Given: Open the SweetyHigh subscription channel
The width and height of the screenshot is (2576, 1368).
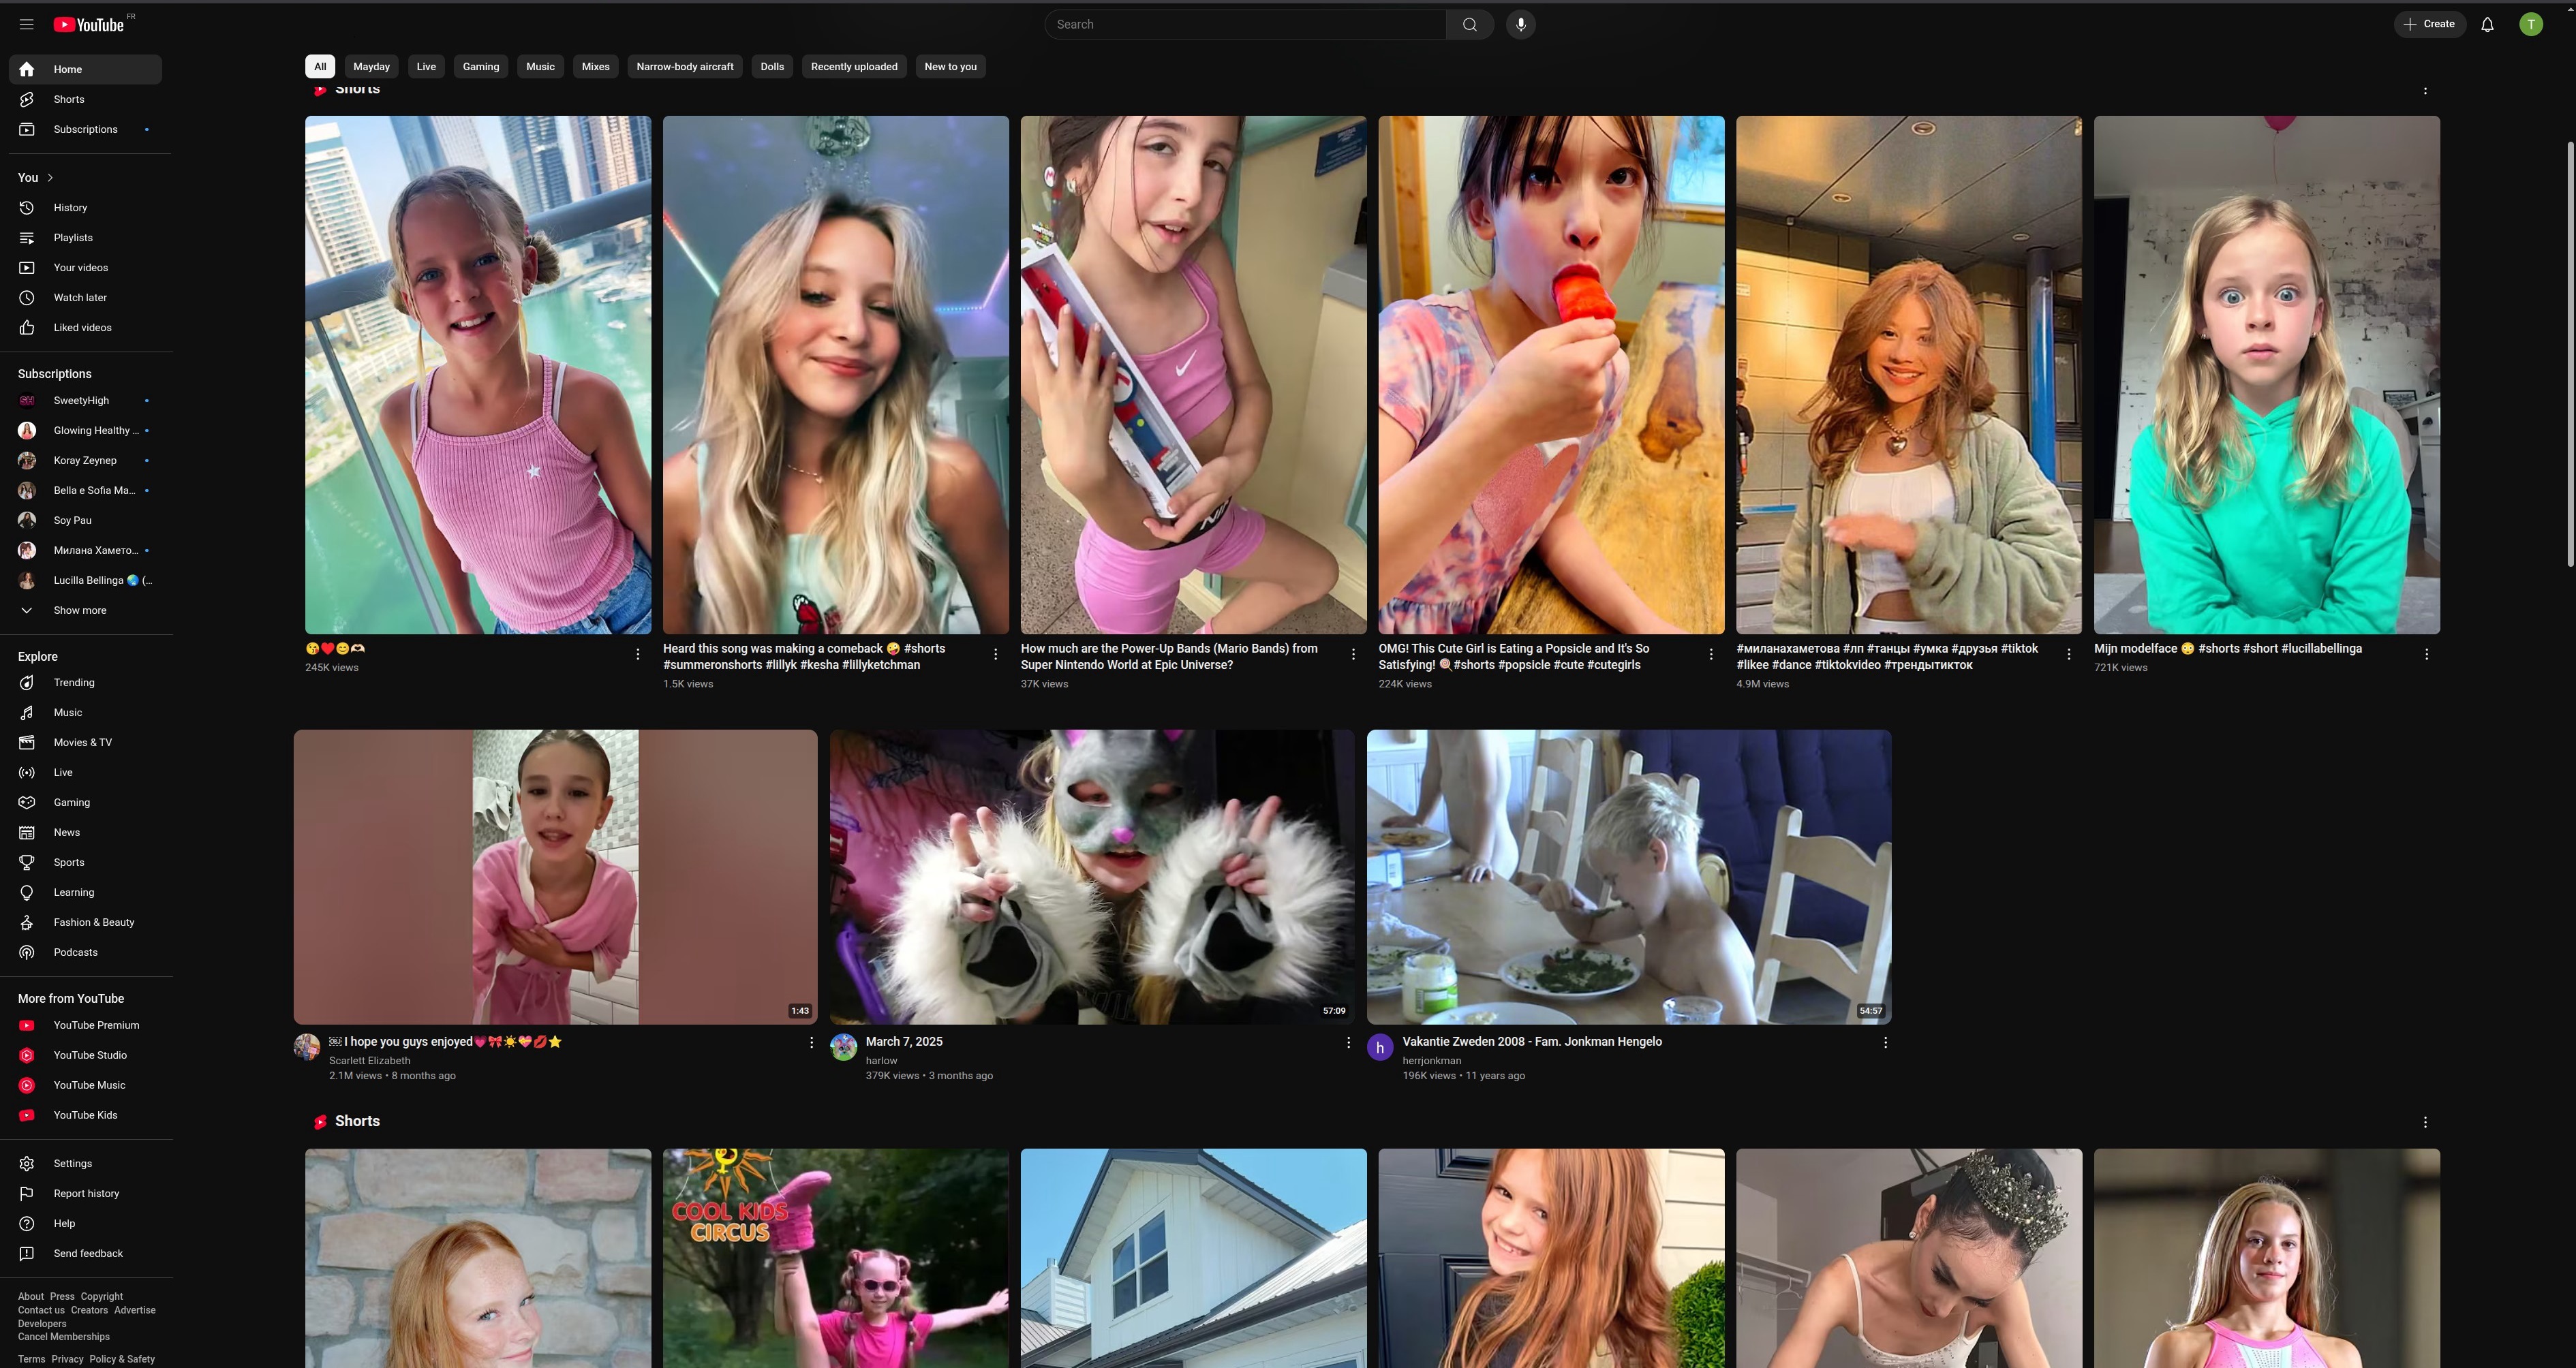Looking at the screenshot, I should pos(85,400).
